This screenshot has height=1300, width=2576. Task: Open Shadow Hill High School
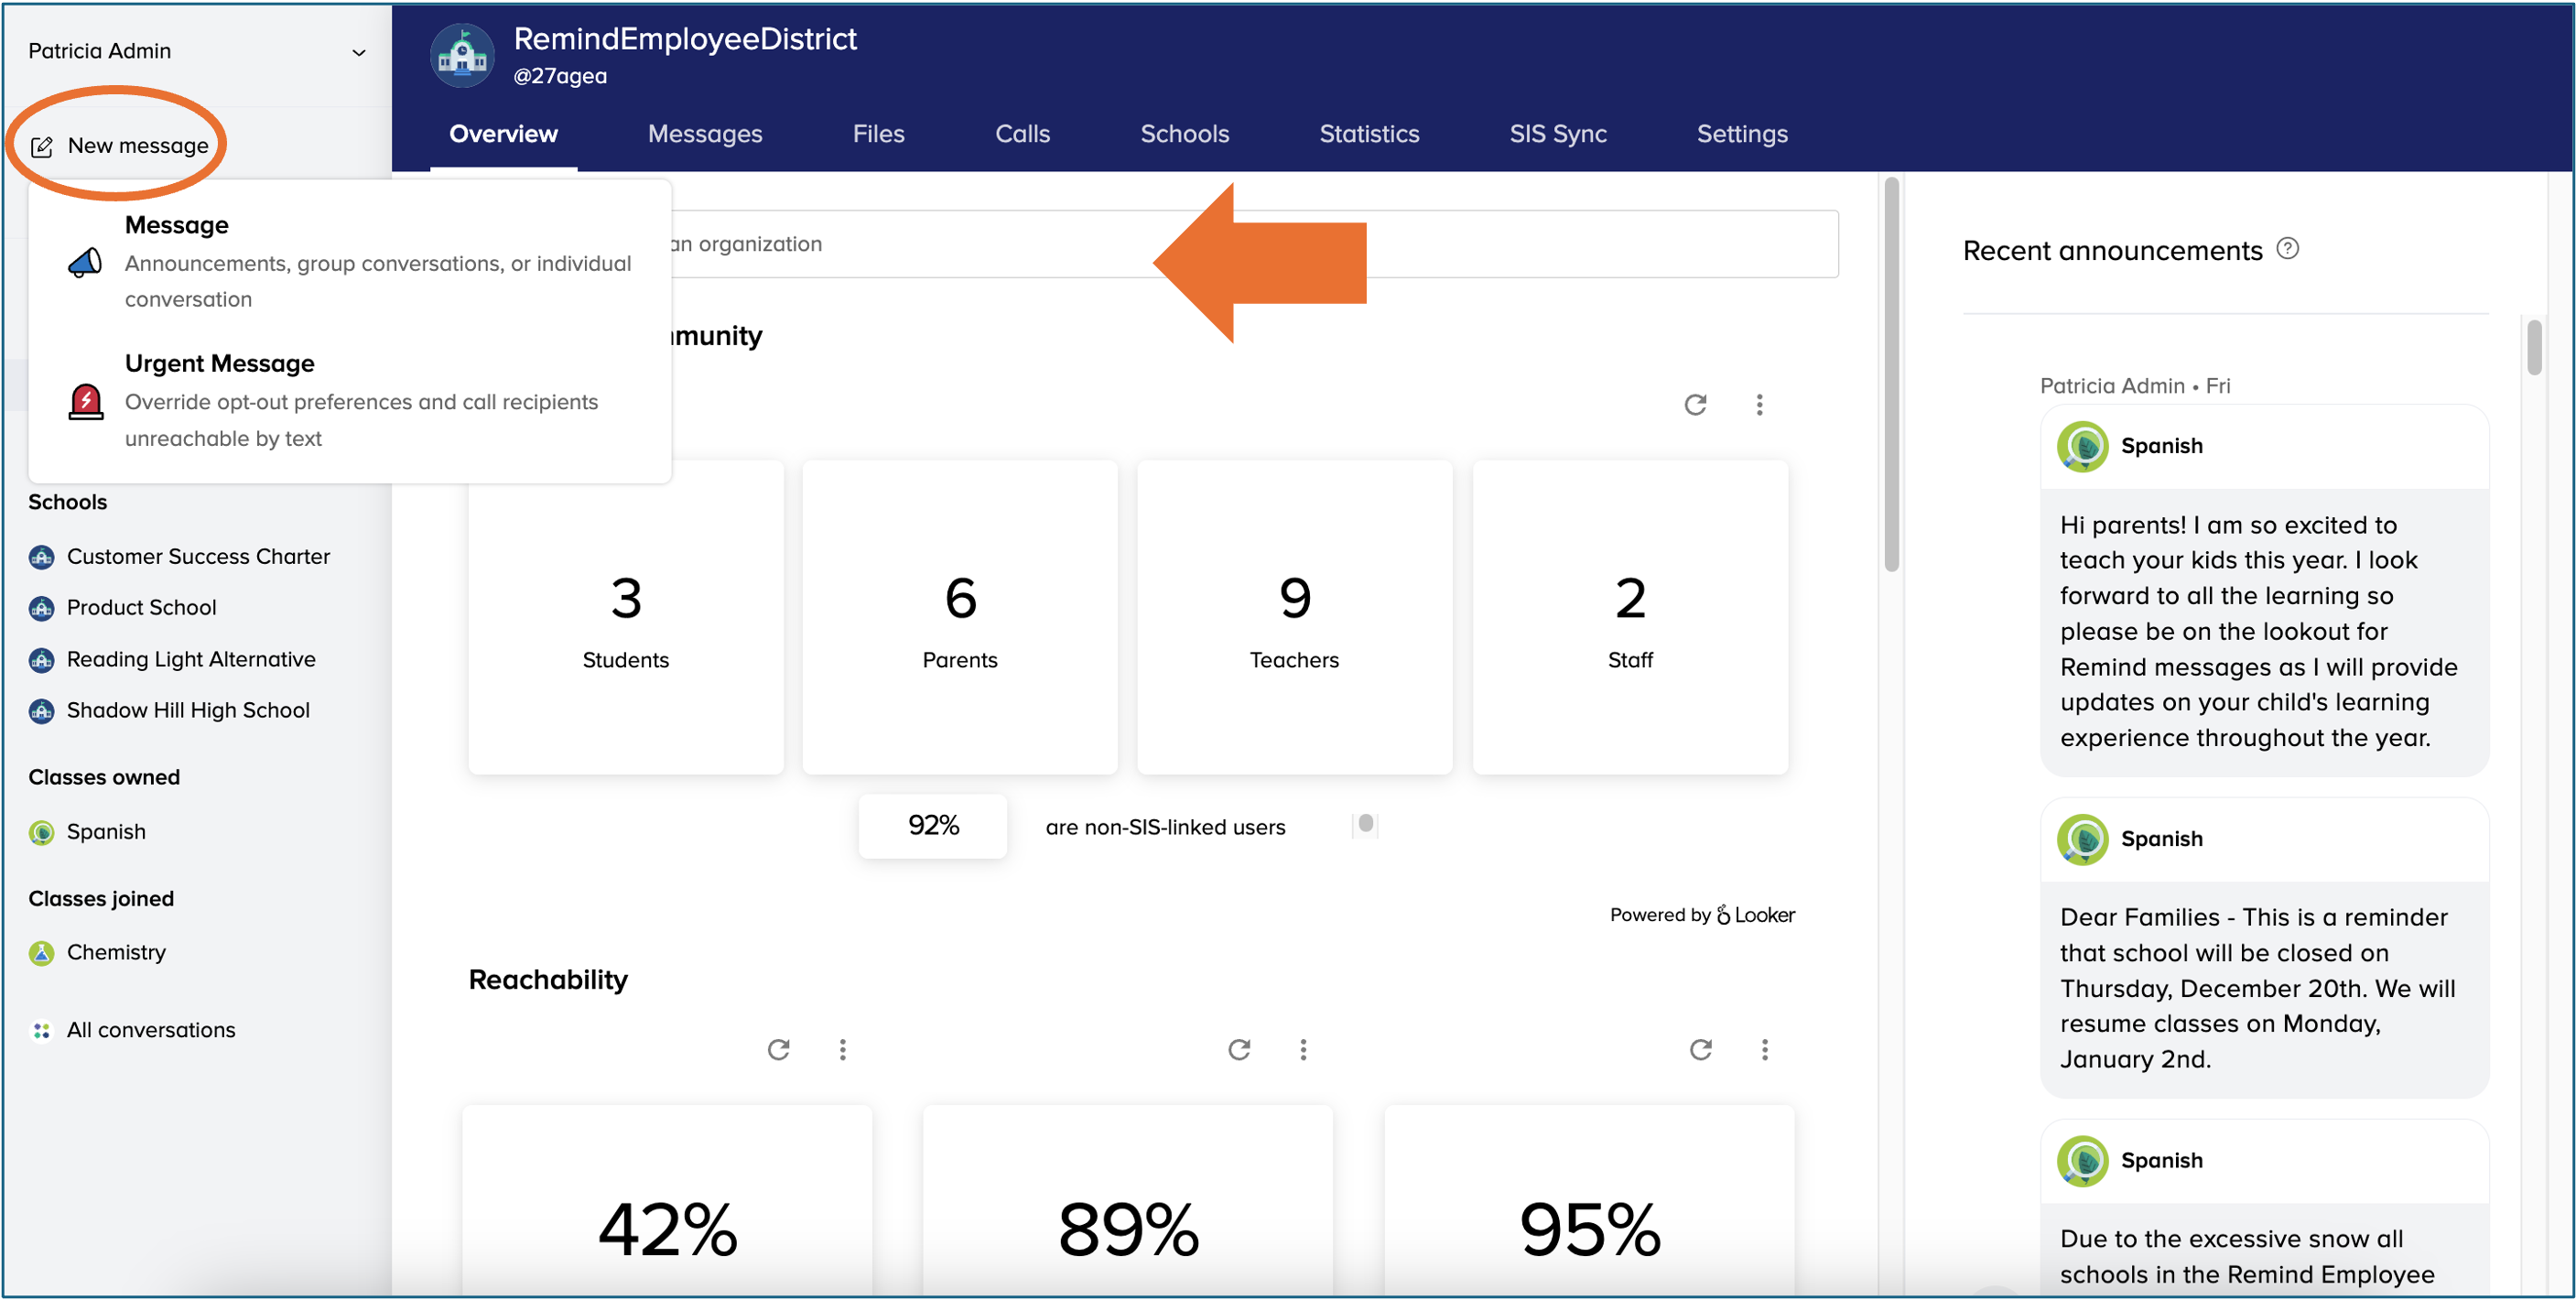[188, 710]
